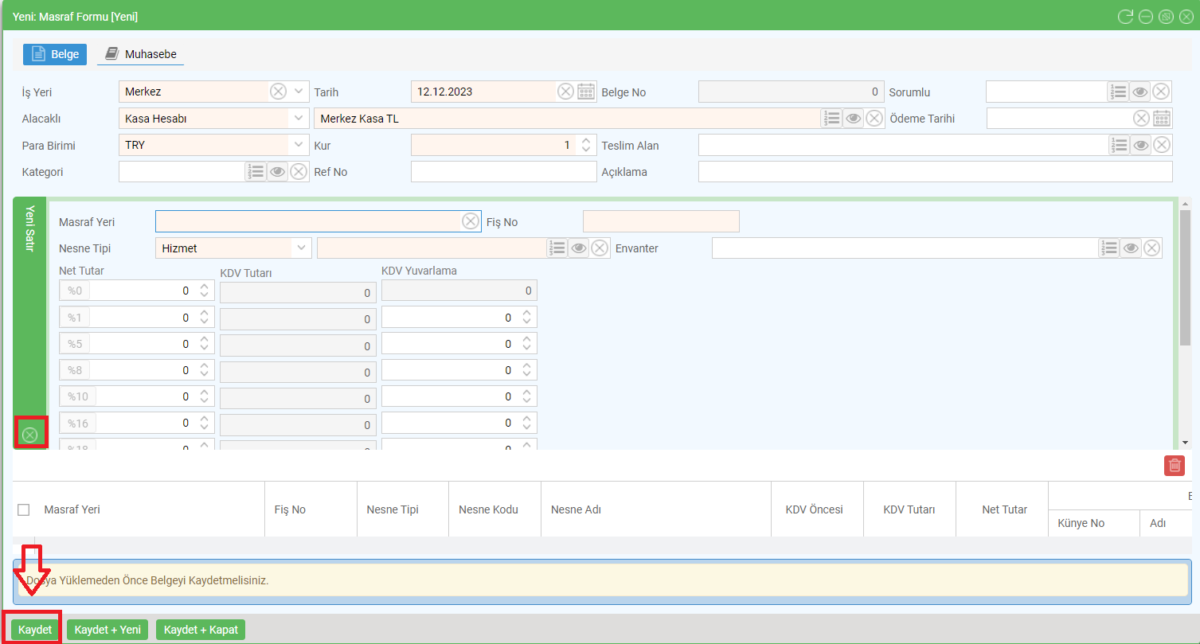1200x644 pixels.
Task: Toggle the Sorumlu eye view icon
Action: [x=1140, y=92]
